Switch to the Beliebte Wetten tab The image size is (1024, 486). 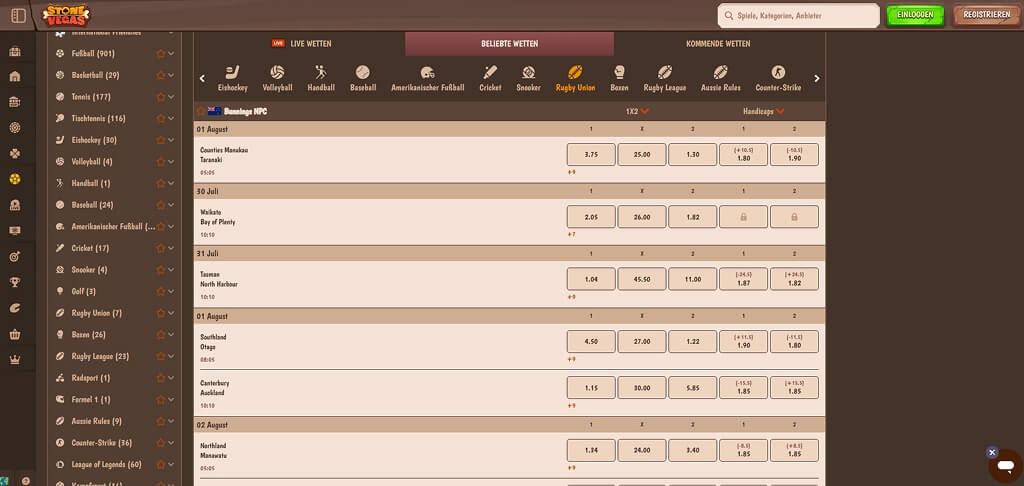click(509, 44)
